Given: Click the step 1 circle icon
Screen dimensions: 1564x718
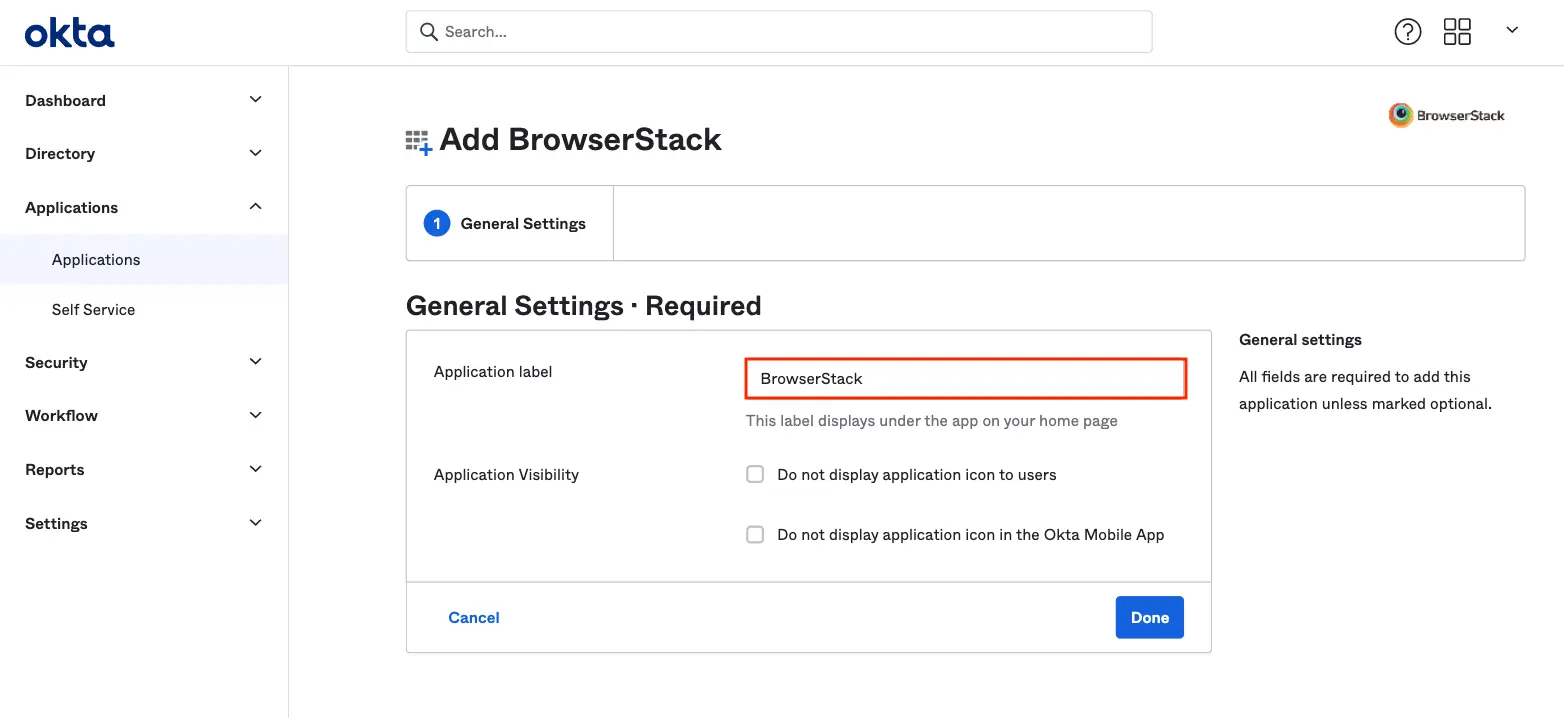Looking at the screenshot, I should point(437,223).
